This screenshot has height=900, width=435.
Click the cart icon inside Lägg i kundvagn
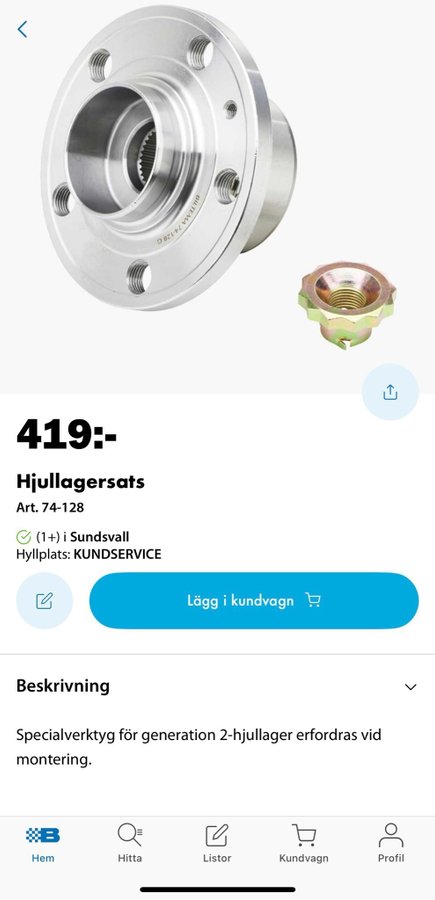(313, 600)
